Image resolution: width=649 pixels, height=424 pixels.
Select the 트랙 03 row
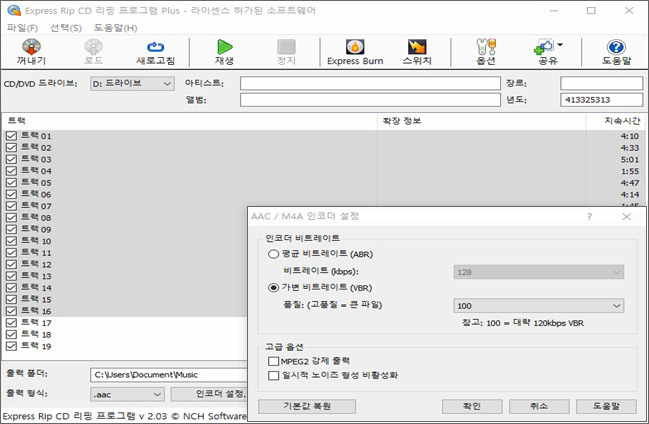point(323,159)
